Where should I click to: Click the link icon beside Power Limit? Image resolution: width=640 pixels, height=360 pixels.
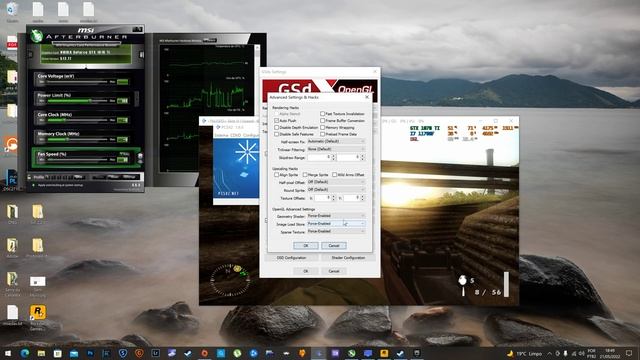coord(137,99)
